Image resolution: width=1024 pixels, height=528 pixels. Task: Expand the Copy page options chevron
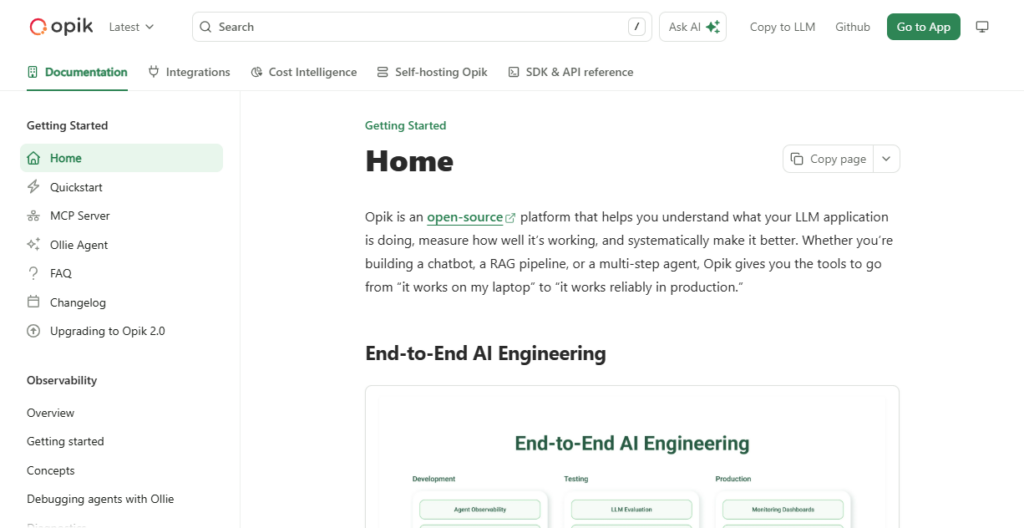pos(886,159)
